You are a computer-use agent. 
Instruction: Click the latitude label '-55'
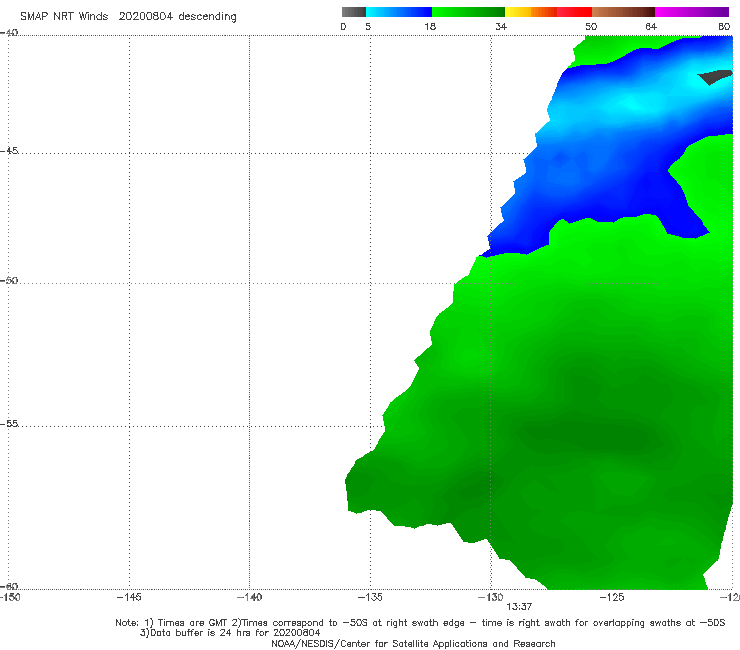[9, 423]
